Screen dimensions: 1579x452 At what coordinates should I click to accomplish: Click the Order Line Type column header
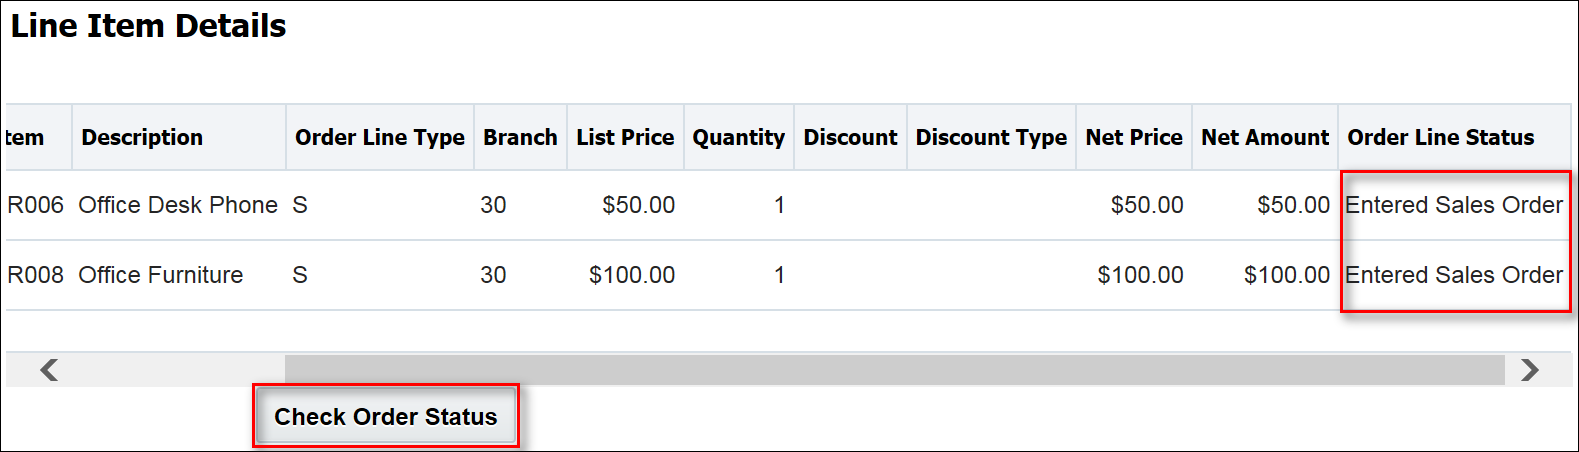[x=379, y=138]
